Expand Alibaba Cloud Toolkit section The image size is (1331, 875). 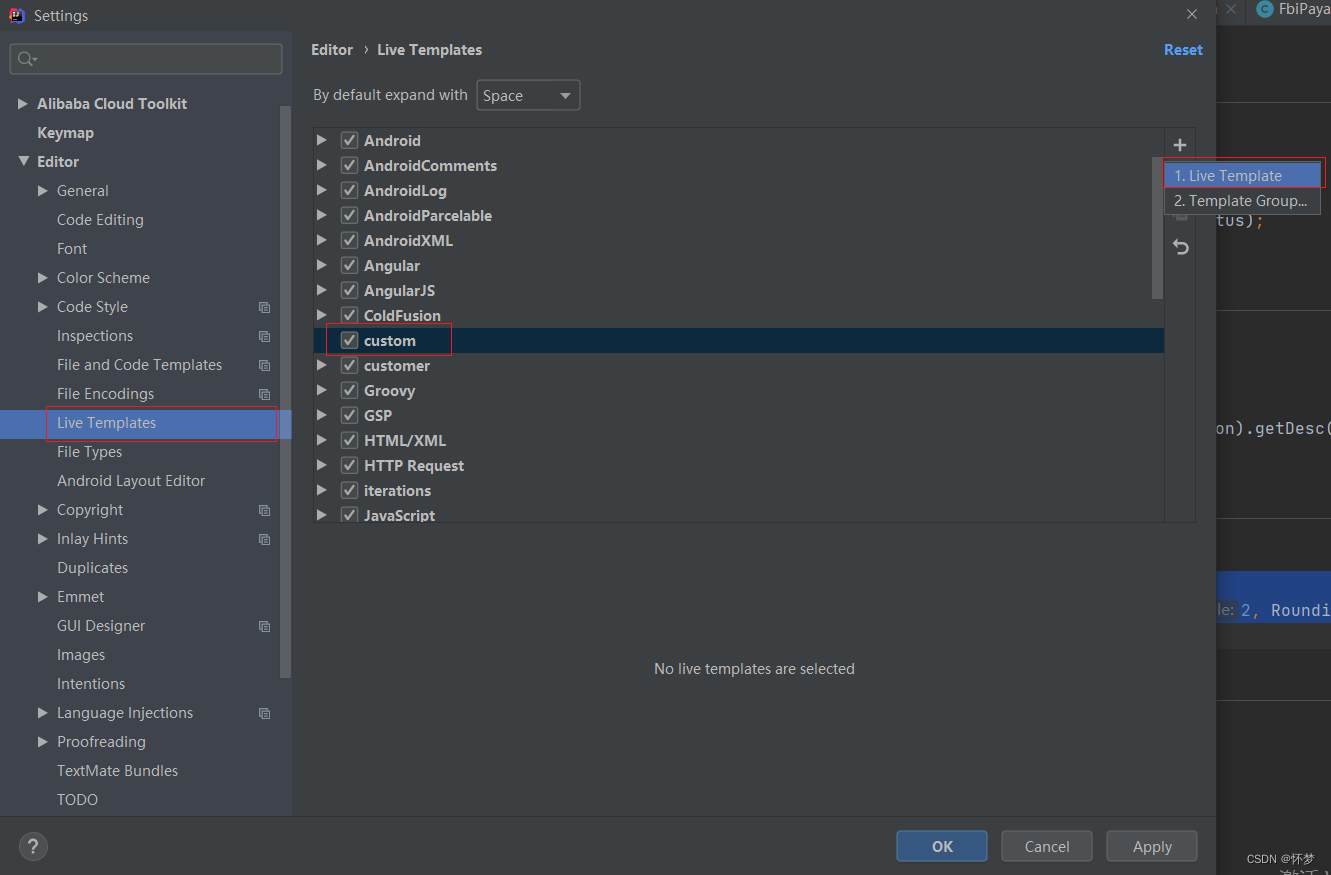pyautogui.click(x=23, y=103)
